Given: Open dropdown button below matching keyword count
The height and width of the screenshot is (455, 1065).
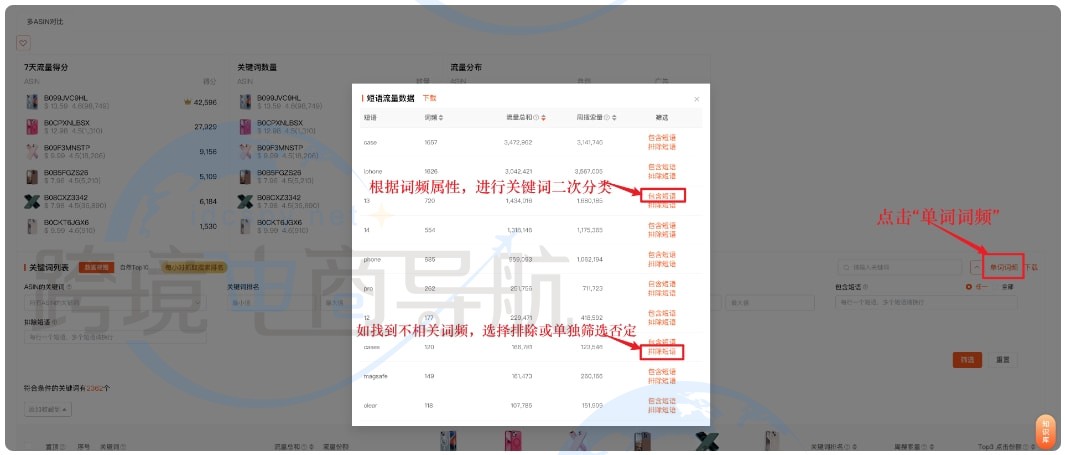Looking at the screenshot, I should point(48,410).
